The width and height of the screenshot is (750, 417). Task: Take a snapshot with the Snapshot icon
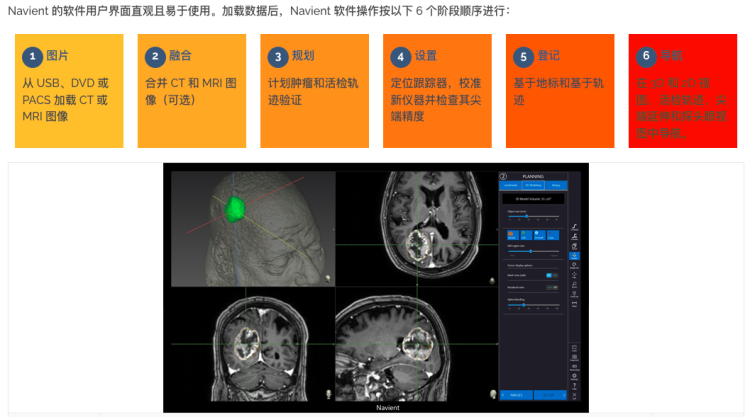pos(574,357)
